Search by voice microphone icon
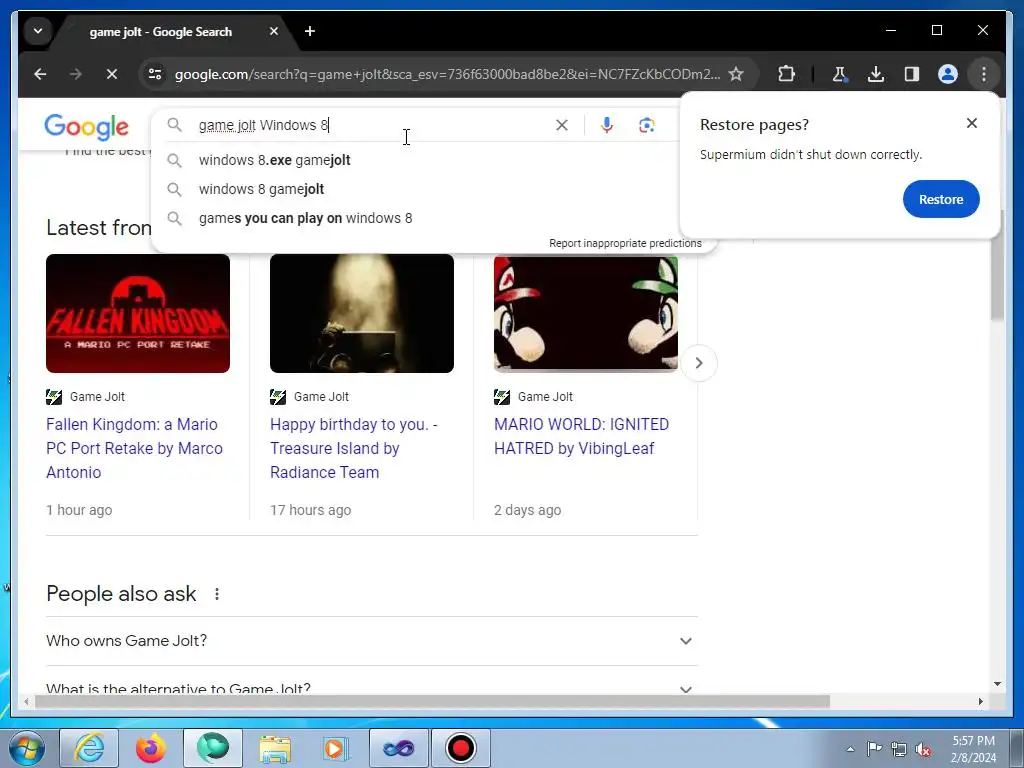This screenshot has height=768, width=1024. 607,125
